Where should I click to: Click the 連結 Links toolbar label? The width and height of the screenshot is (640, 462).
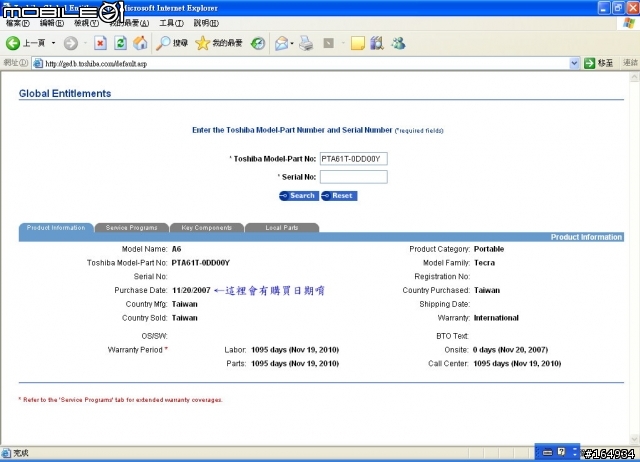[x=630, y=63]
